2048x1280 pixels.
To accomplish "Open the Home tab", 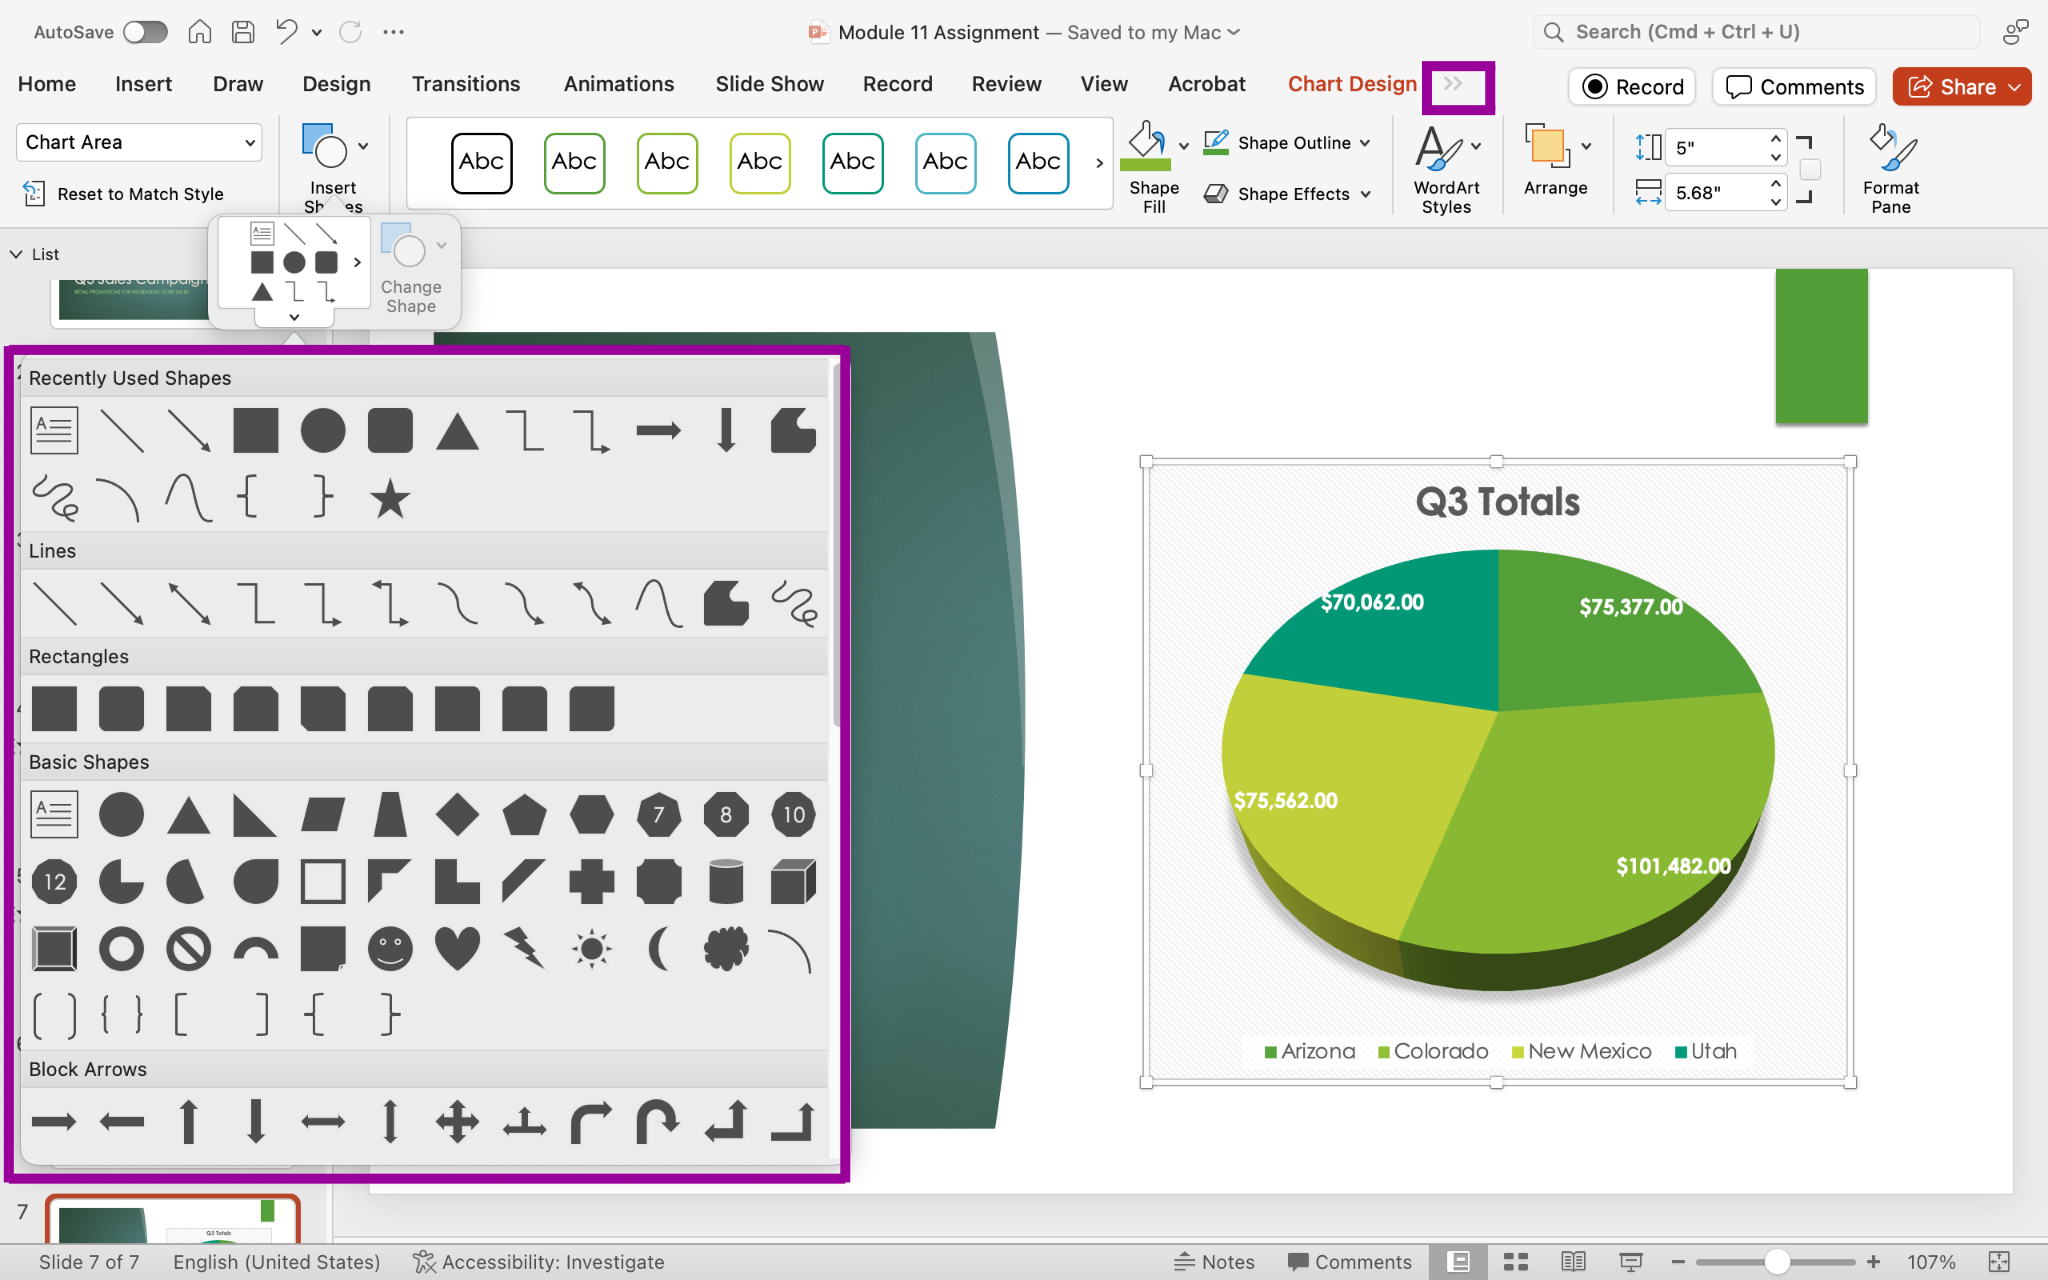I will 47,84.
